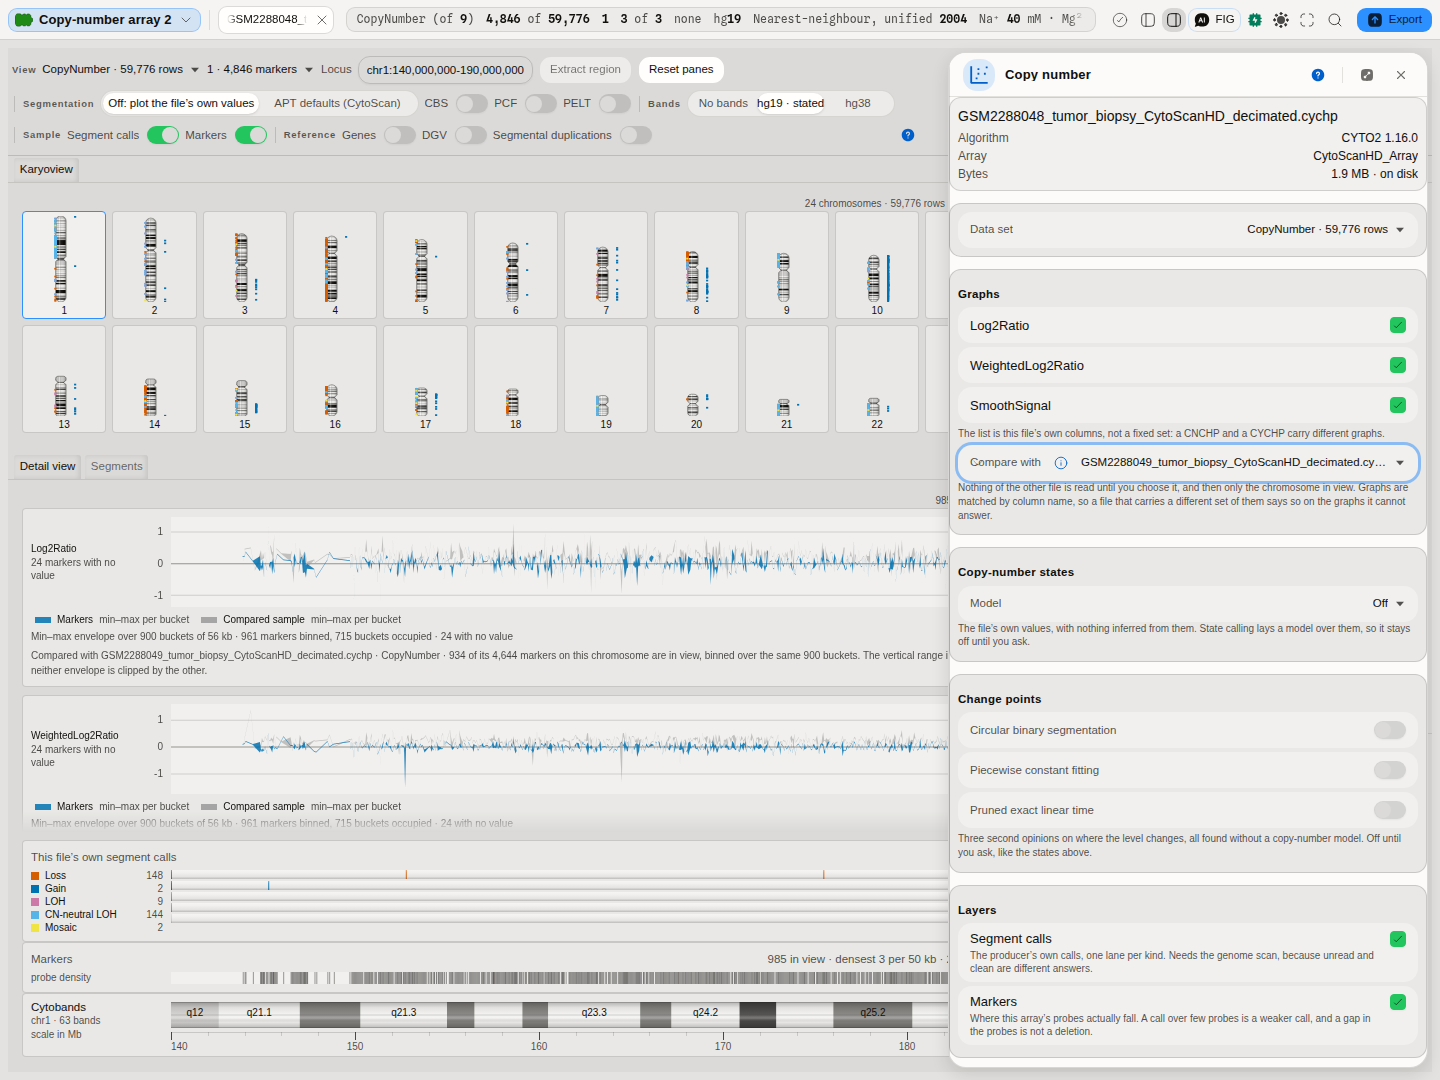Click the Locus coordinates input field
The image size is (1440, 1080).
coord(445,70)
